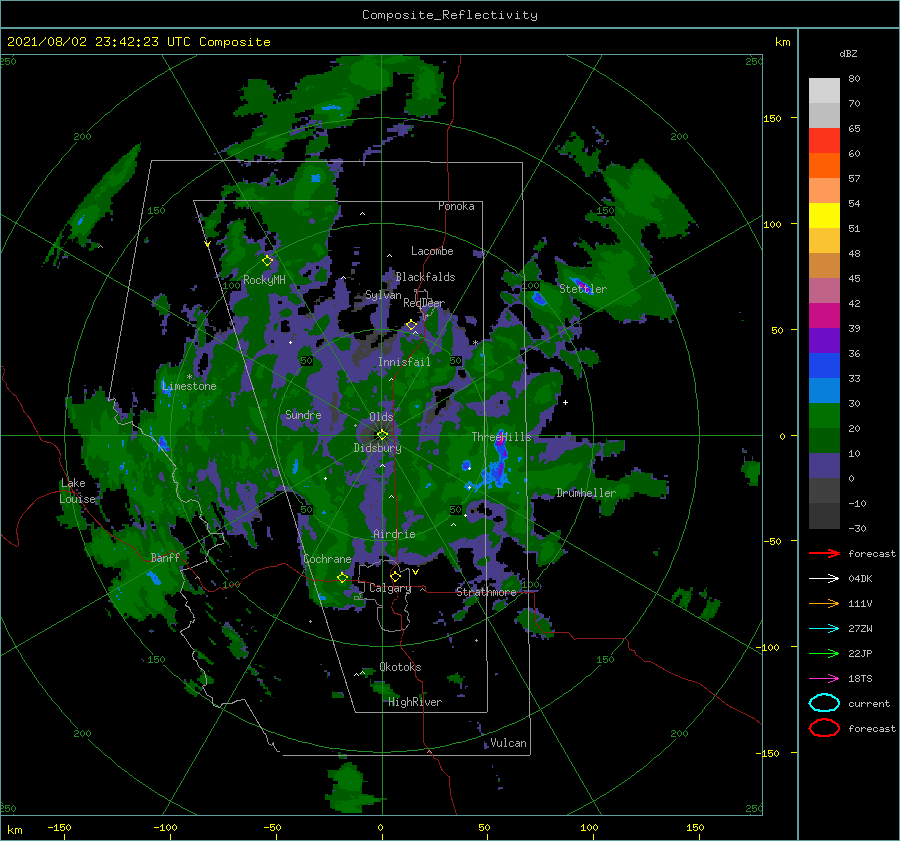The width and height of the screenshot is (900, 841).
Task: Click the white 04DK arrow icon
Action: pos(824,579)
